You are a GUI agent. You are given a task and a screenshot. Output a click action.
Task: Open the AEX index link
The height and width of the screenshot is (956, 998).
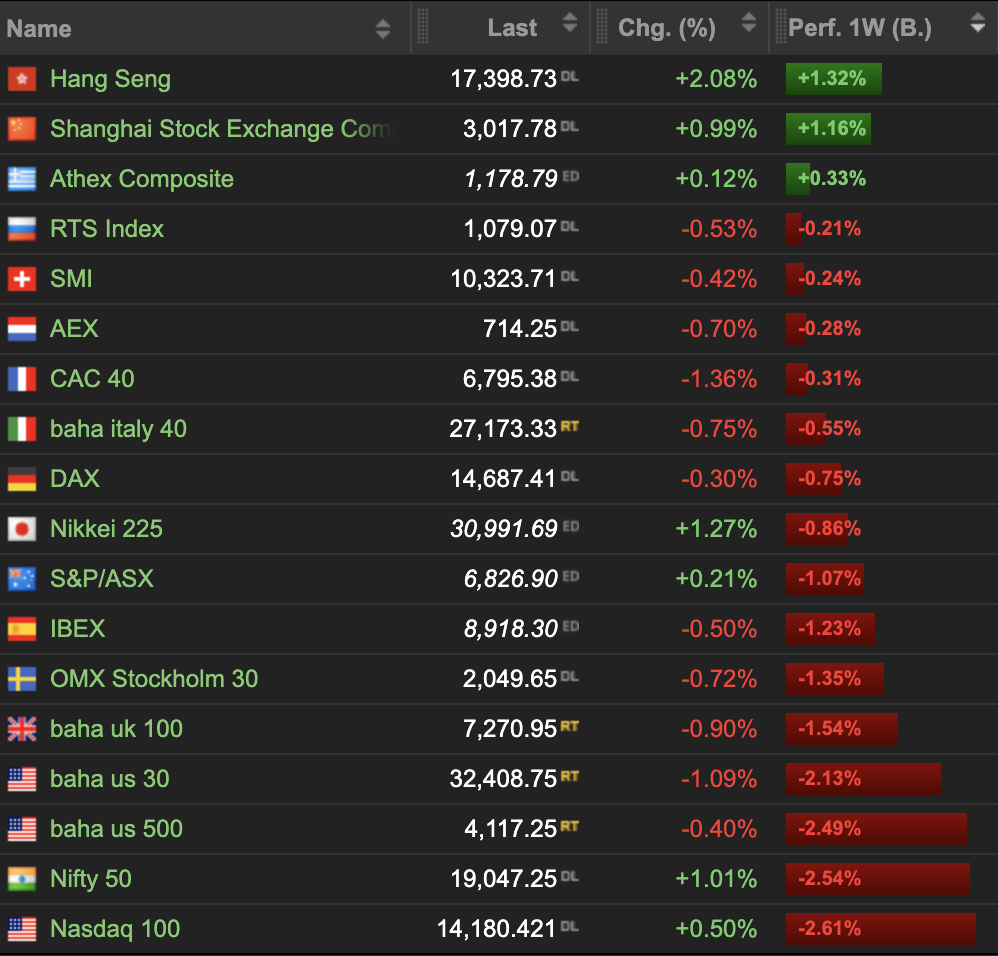click(x=74, y=329)
